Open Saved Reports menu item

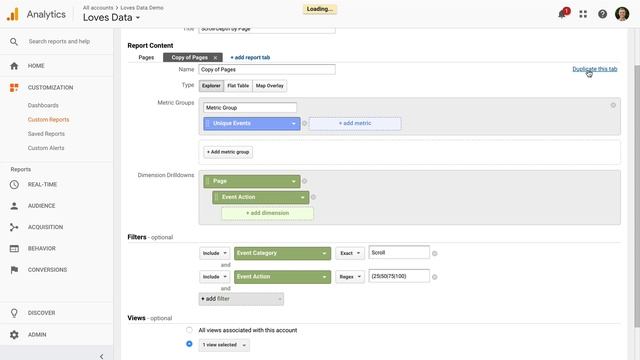[46, 134]
